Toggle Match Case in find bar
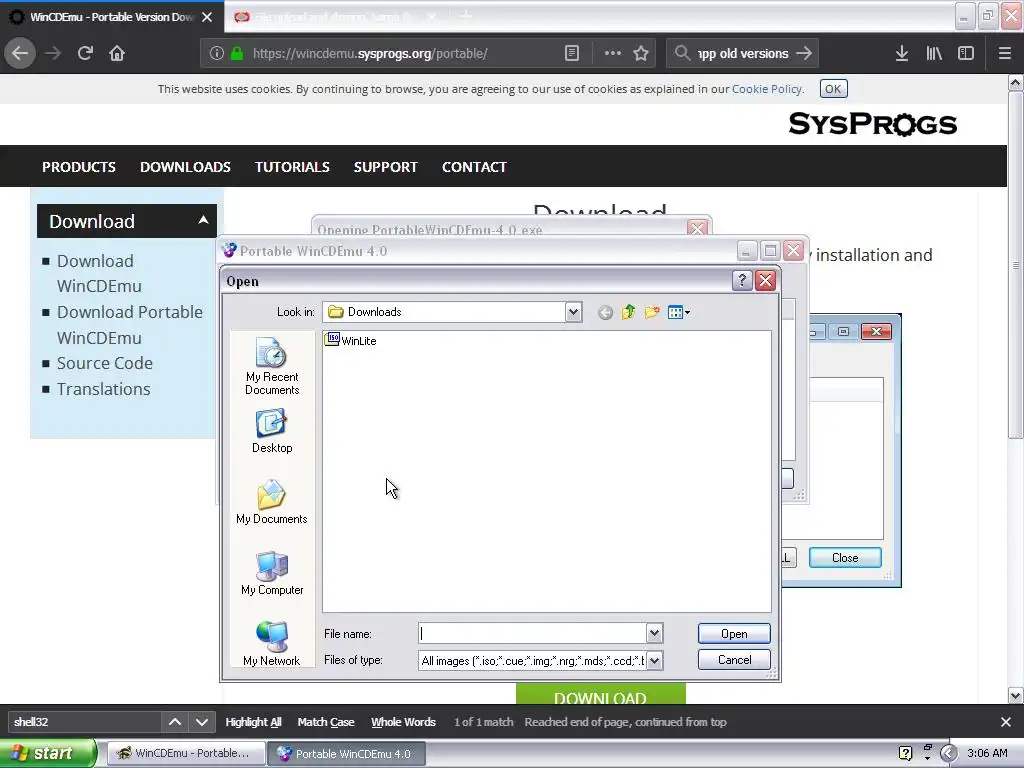The height and width of the screenshot is (768, 1024). [x=326, y=722]
